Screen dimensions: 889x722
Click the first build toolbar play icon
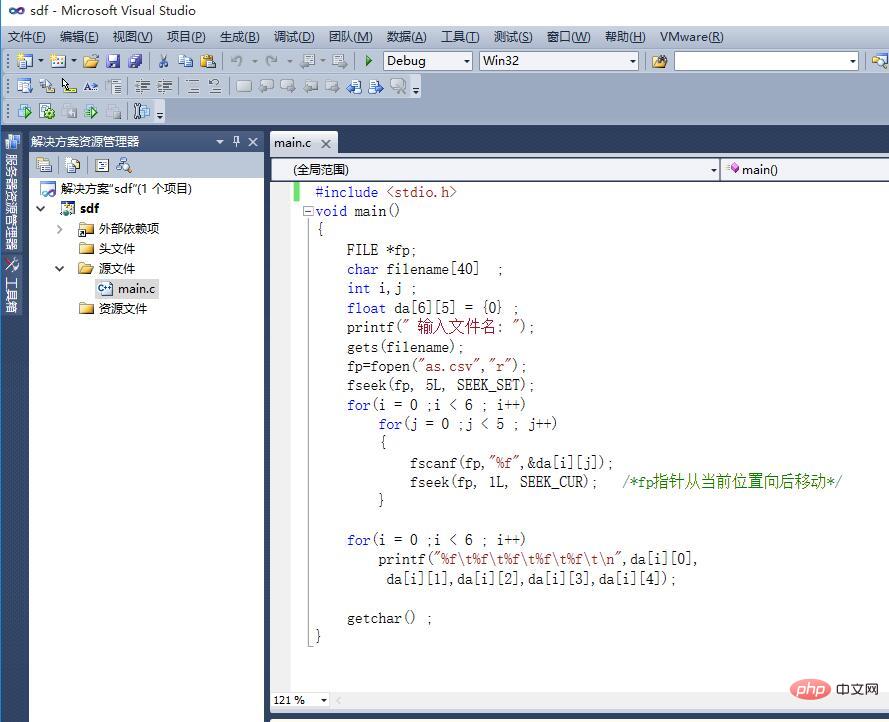pyautogui.click(x=24, y=111)
